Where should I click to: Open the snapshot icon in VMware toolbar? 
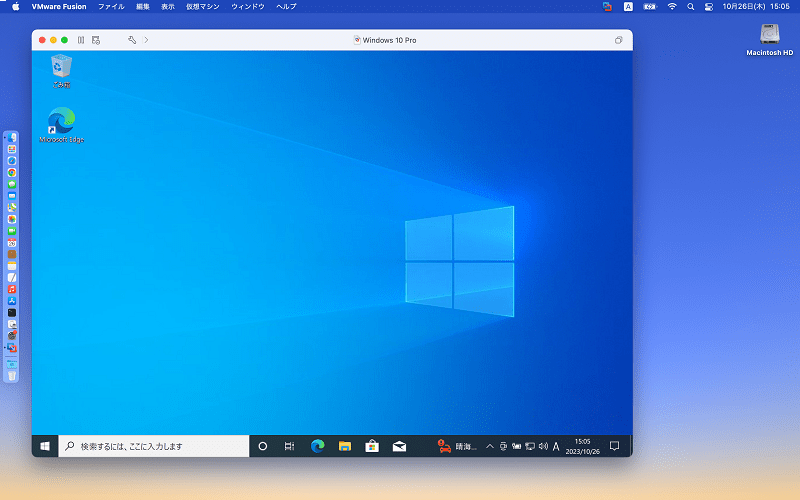pyautogui.click(x=96, y=40)
